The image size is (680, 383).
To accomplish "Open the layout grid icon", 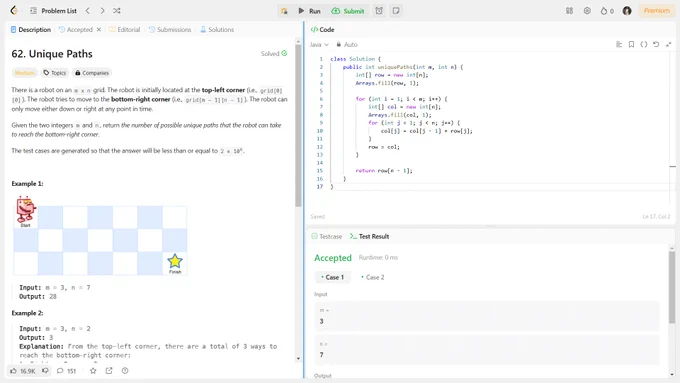I will point(569,11).
